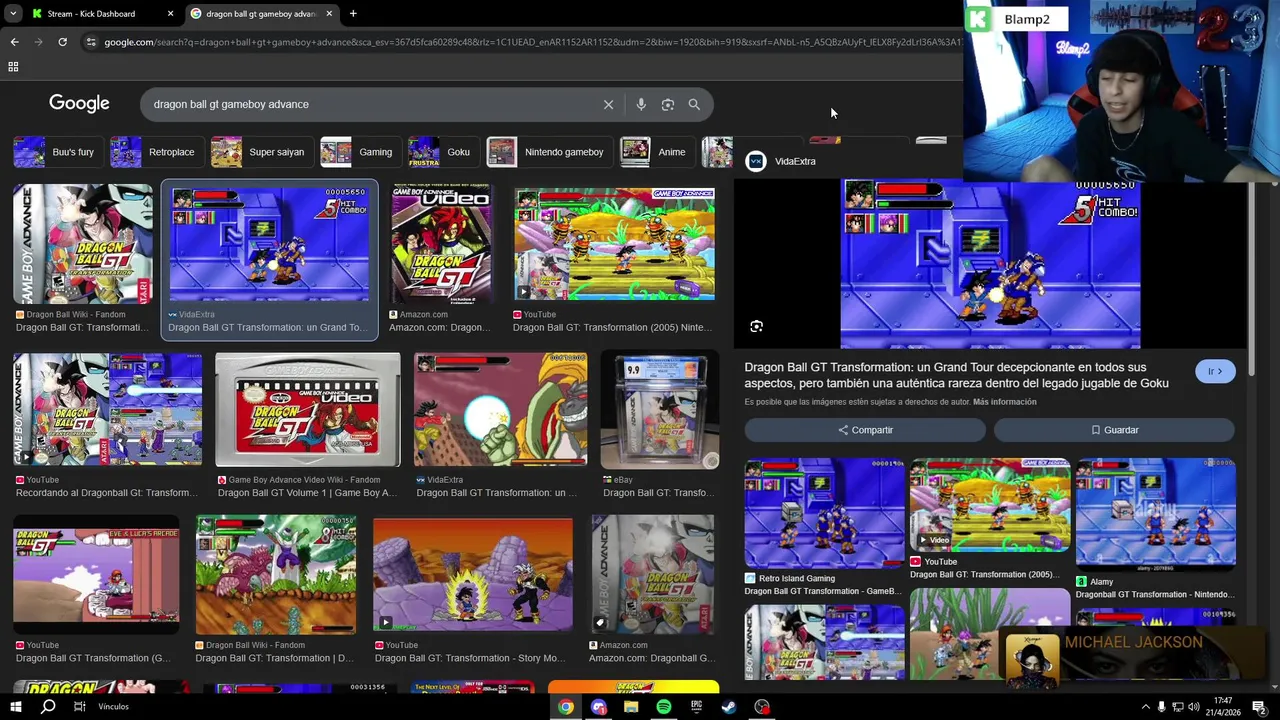The width and height of the screenshot is (1280, 720).
Task: Reload the page with the refresh icon
Action: click(62, 42)
